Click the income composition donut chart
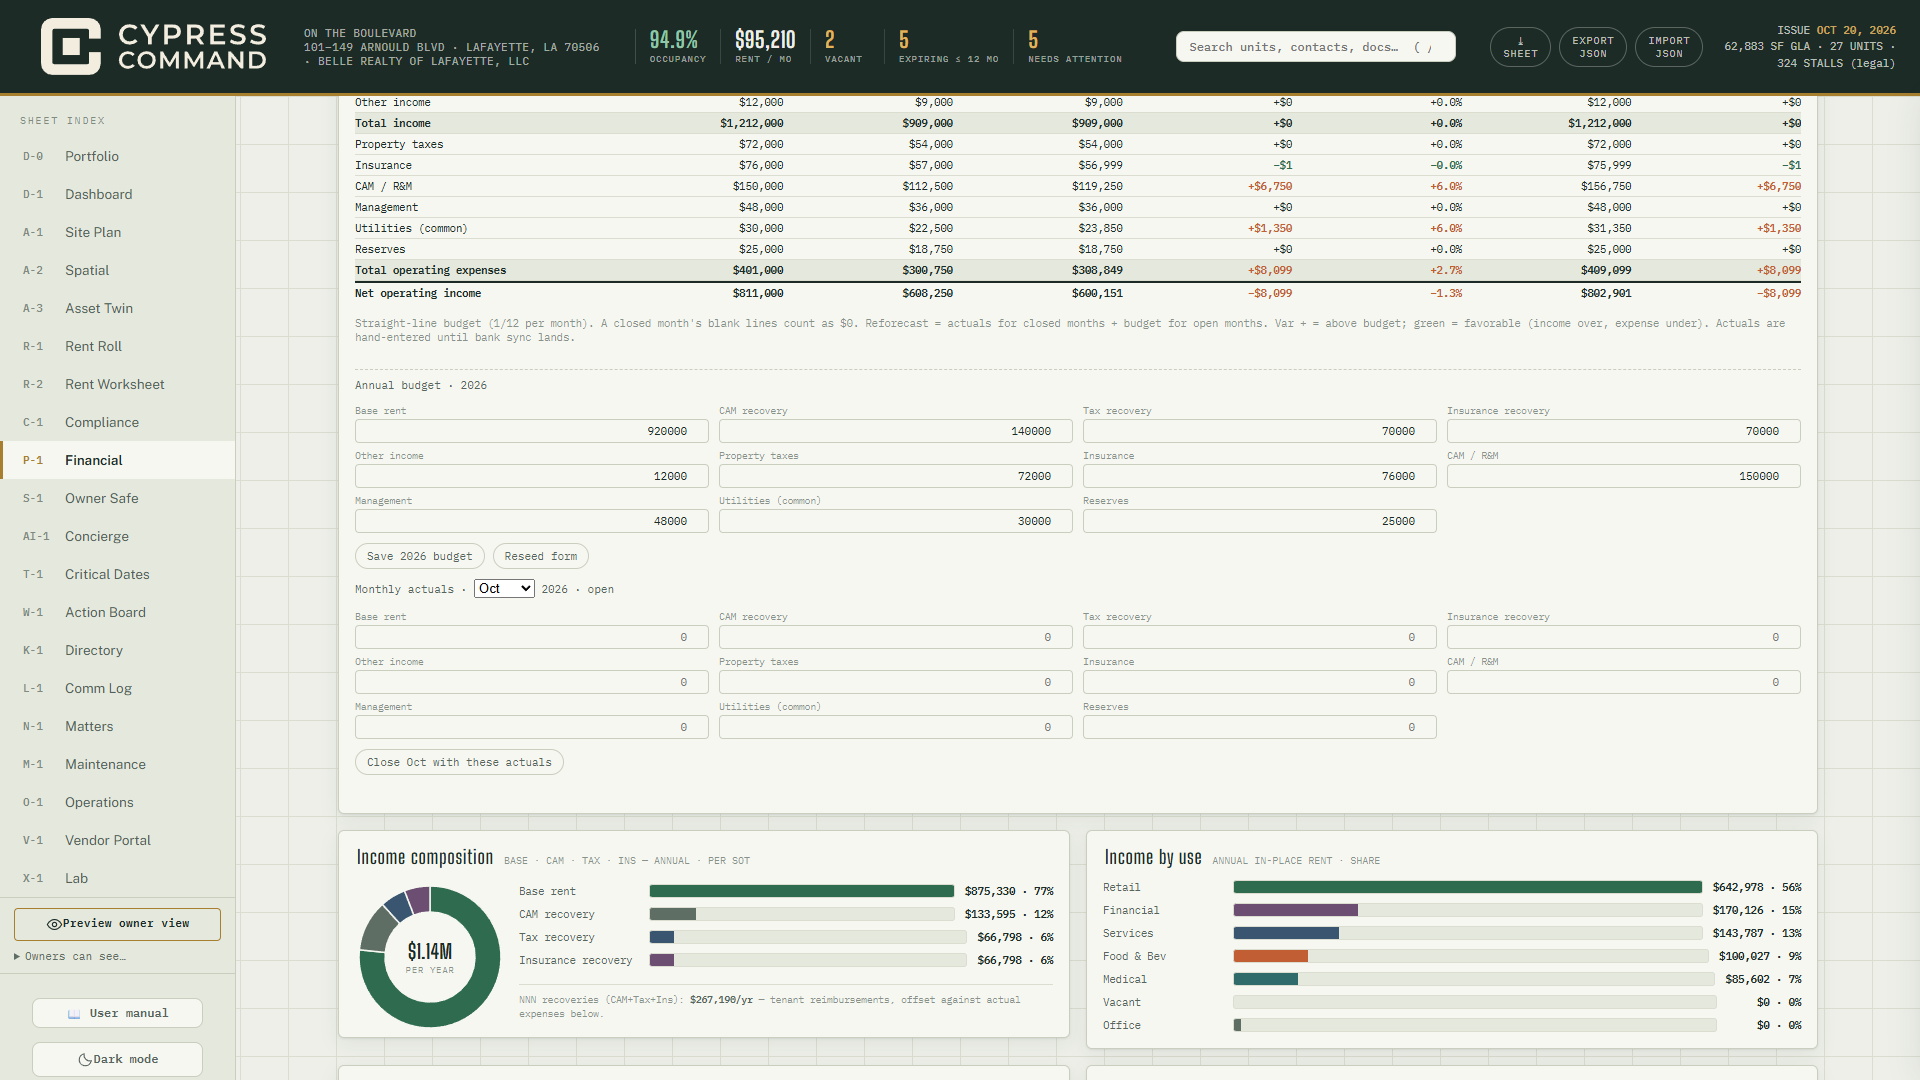 (x=430, y=957)
